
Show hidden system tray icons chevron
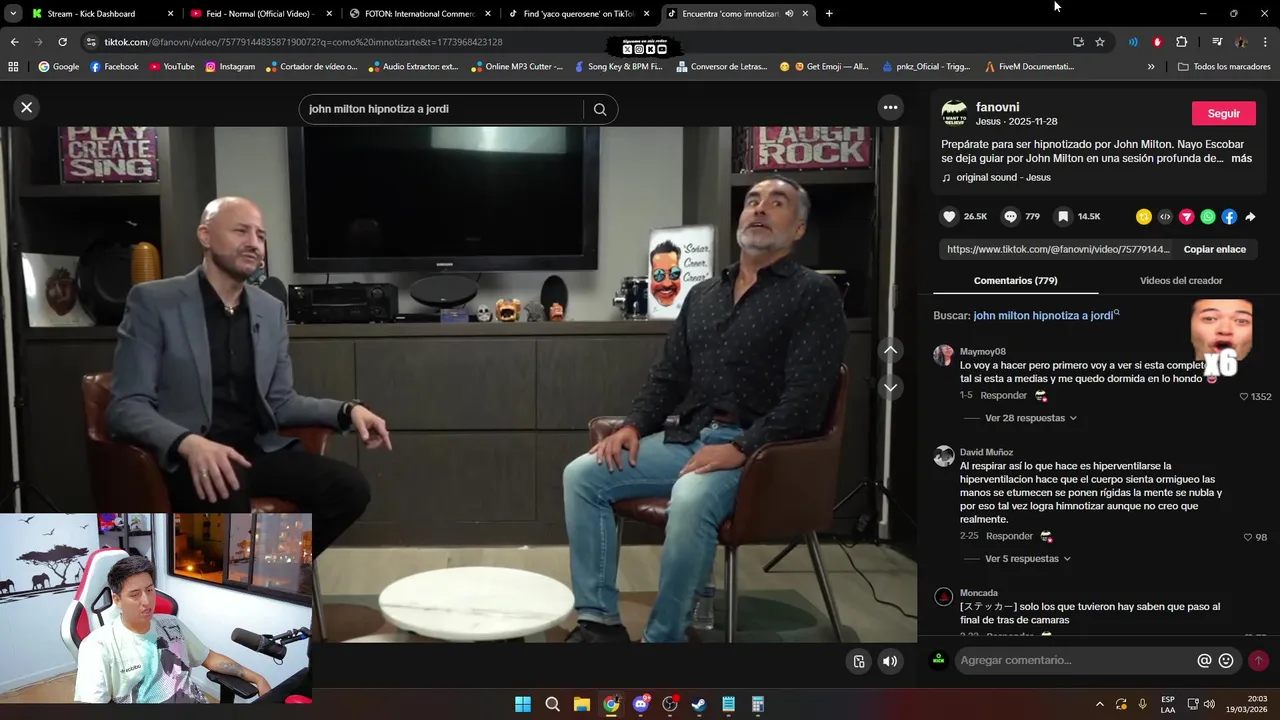(x=1099, y=704)
